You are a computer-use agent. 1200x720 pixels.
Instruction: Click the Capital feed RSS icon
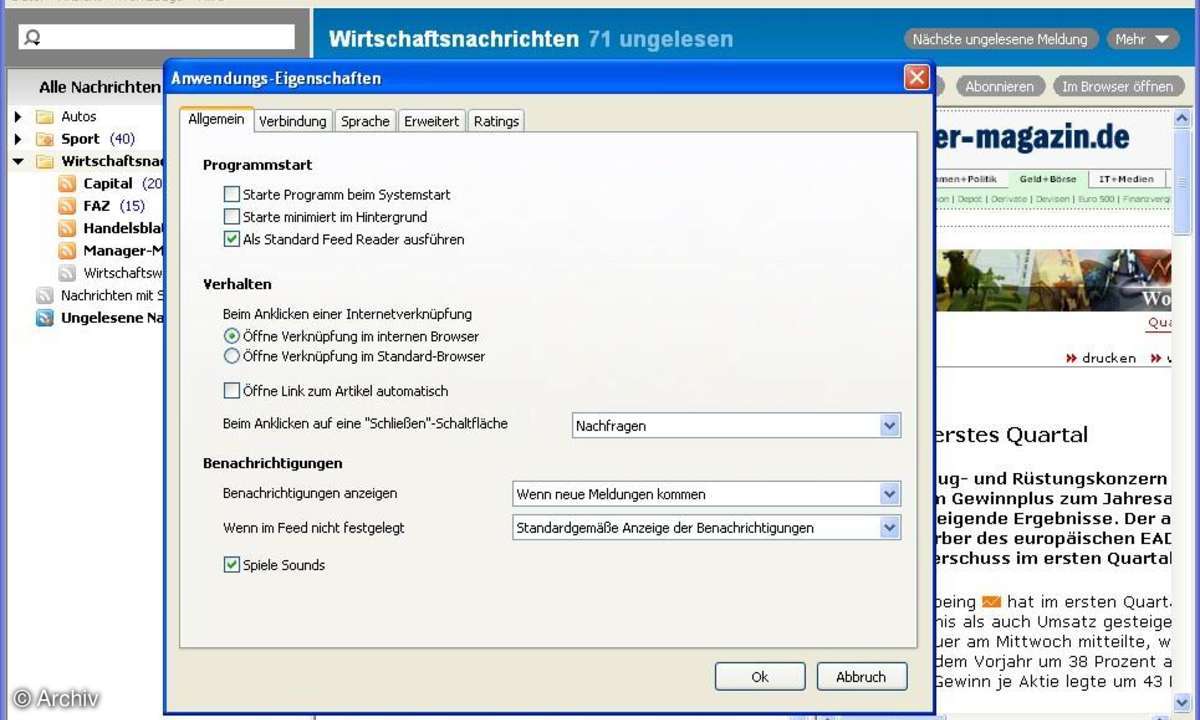67,183
